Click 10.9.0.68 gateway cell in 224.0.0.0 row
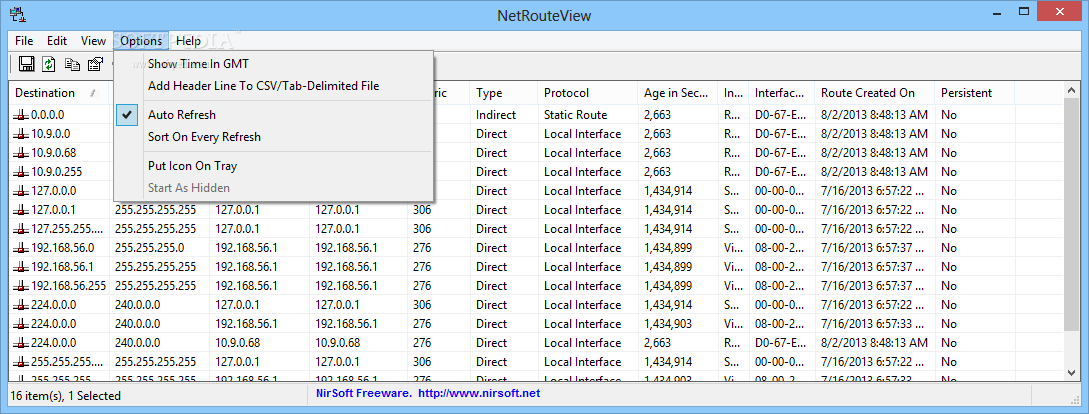 point(238,343)
